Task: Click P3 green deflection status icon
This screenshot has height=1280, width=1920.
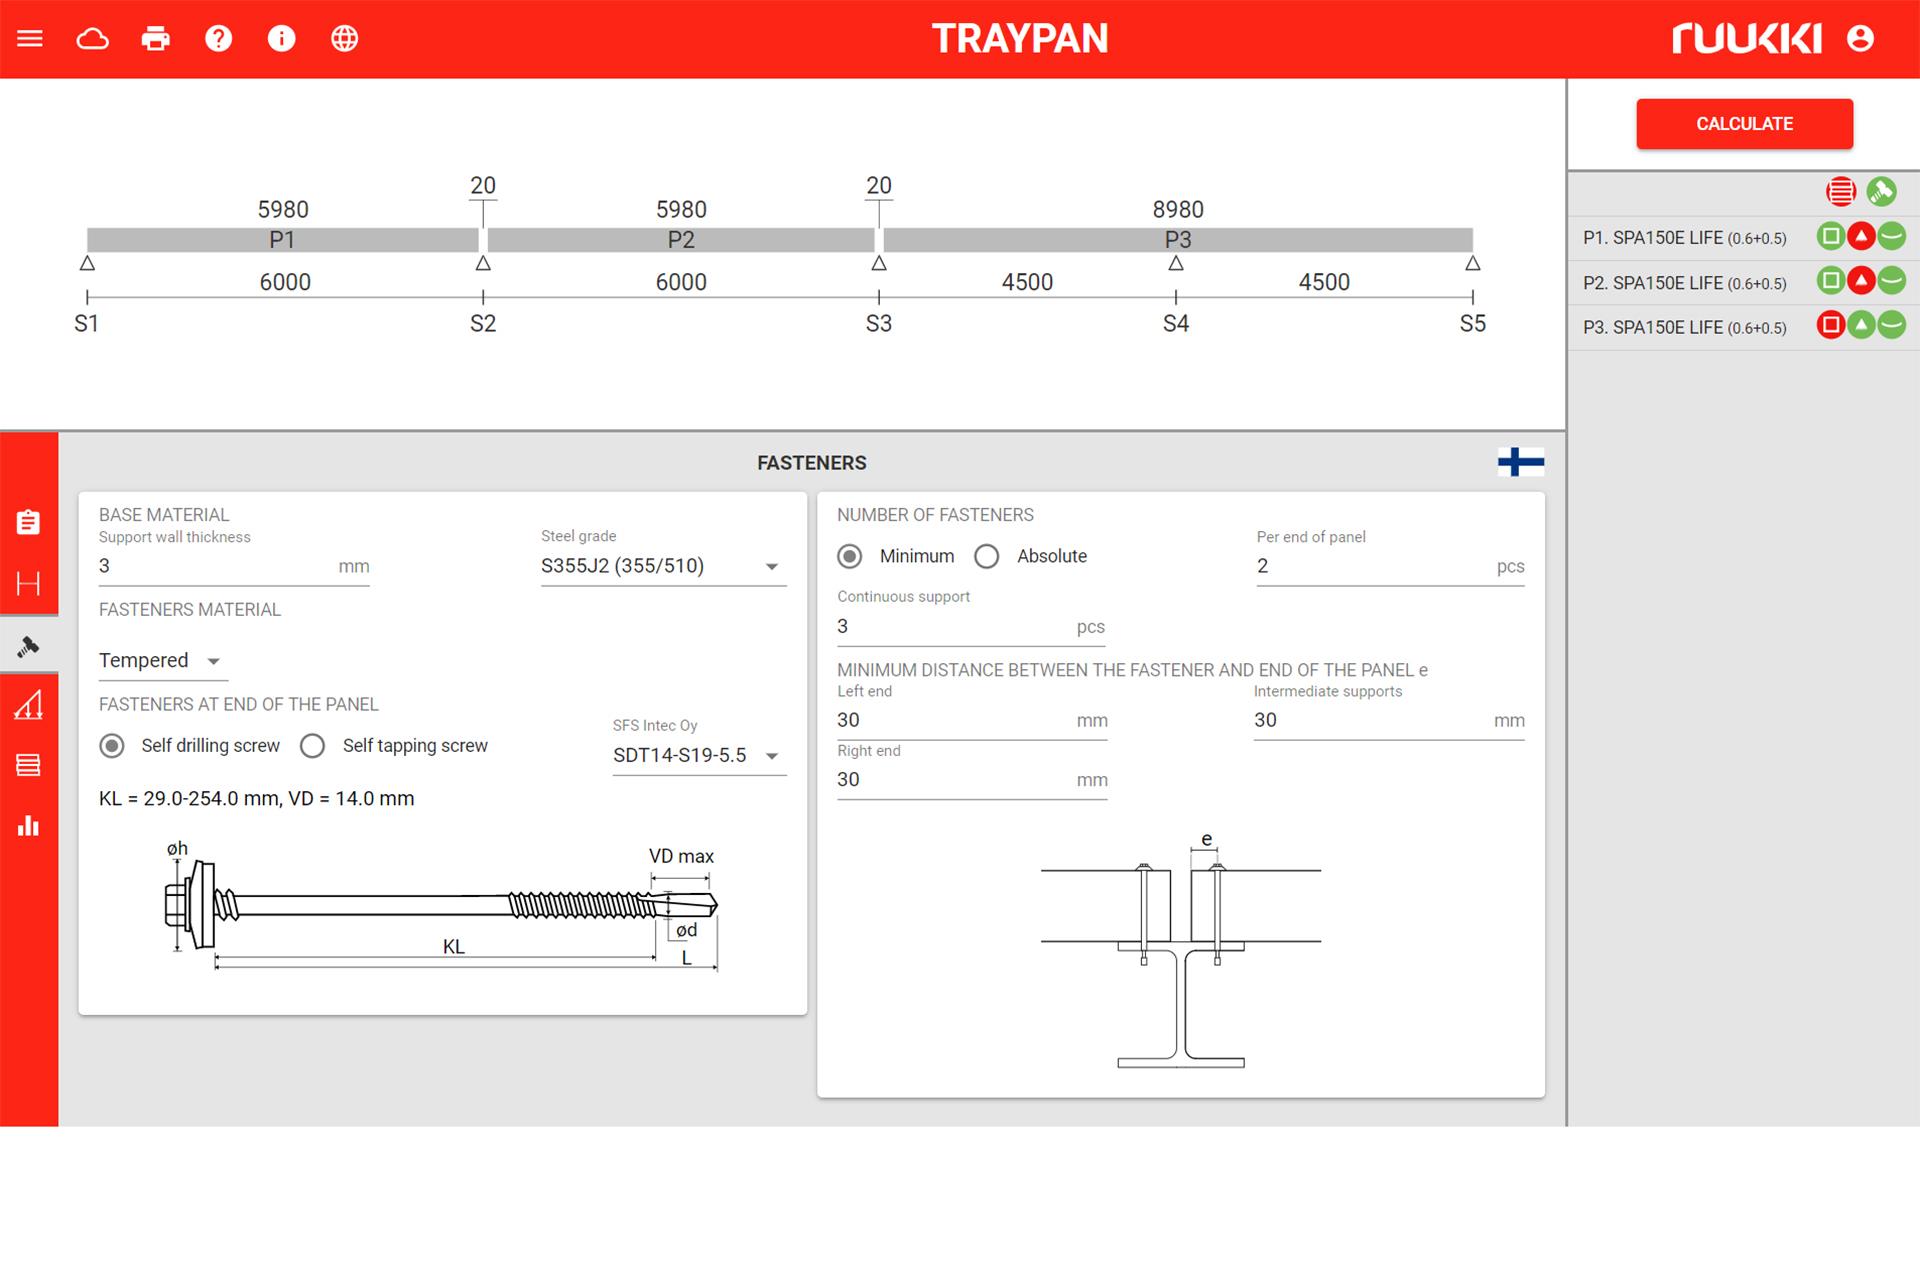Action: (x=1892, y=325)
